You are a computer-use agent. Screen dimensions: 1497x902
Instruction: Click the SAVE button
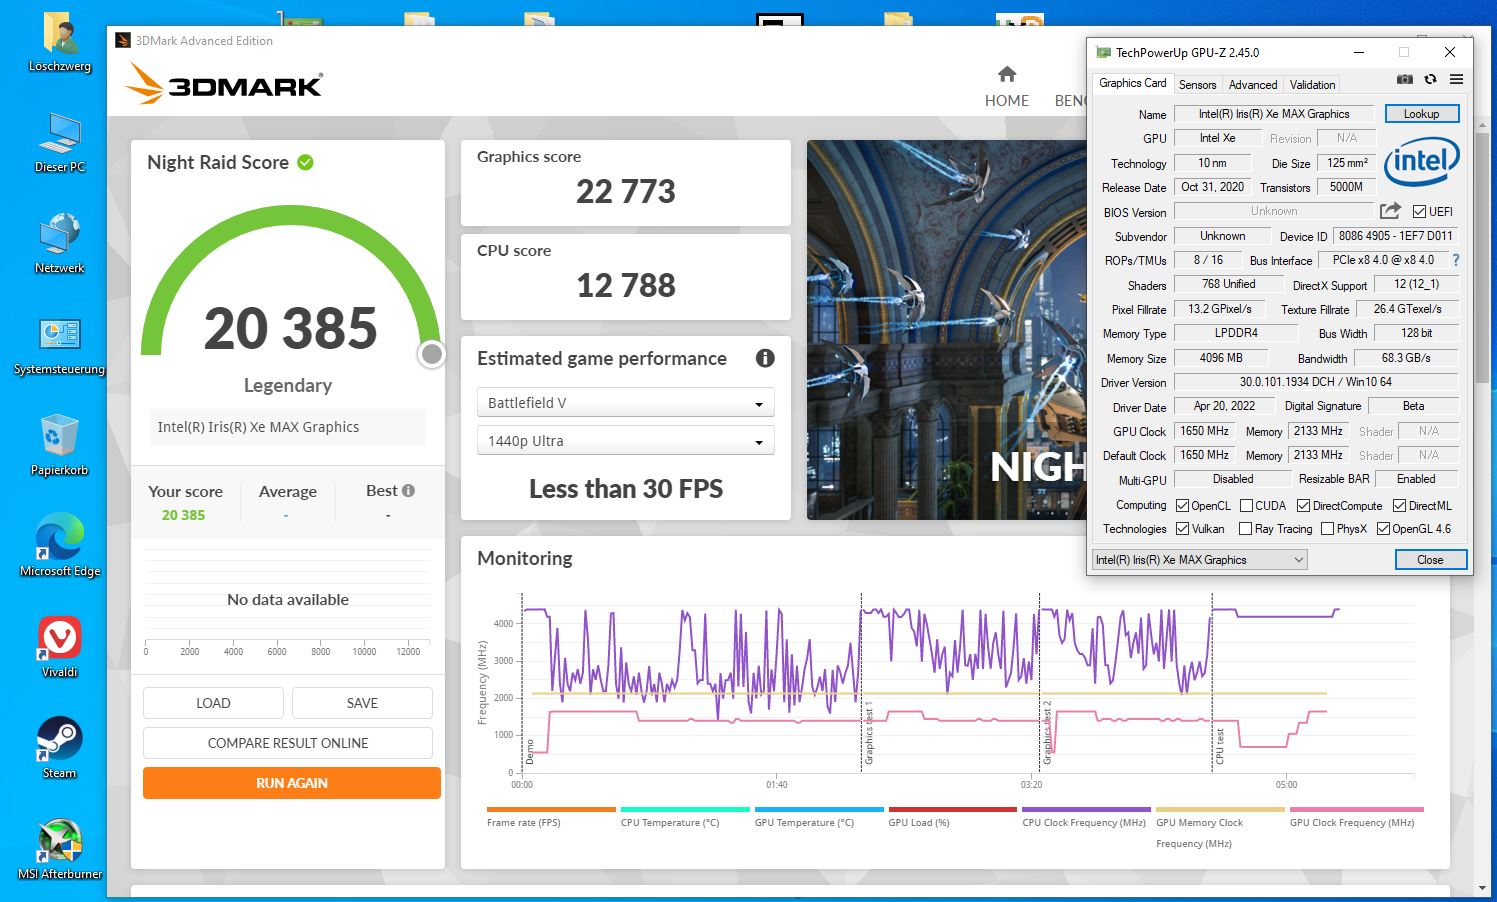(x=362, y=703)
